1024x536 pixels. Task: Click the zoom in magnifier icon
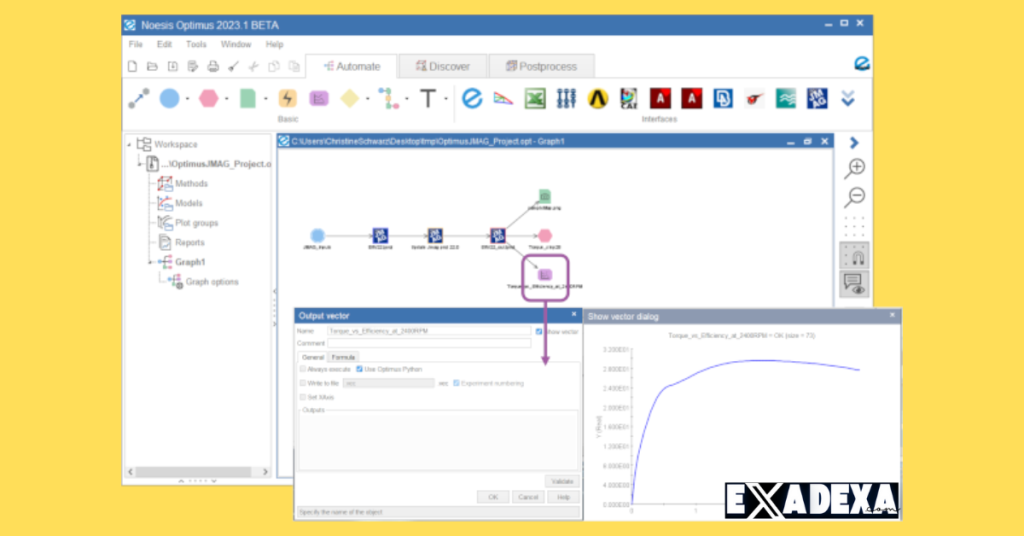click(854, 168)
